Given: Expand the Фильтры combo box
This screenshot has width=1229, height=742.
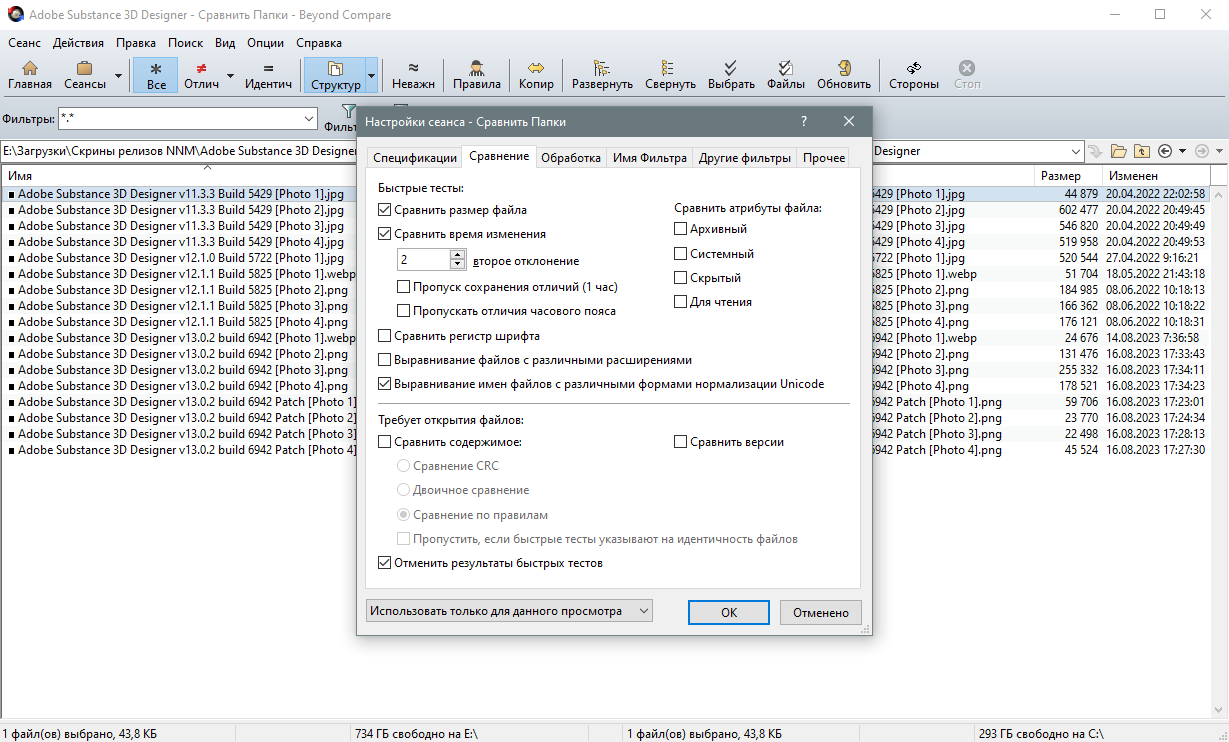Looking at the screenshot, I should 309,119.
